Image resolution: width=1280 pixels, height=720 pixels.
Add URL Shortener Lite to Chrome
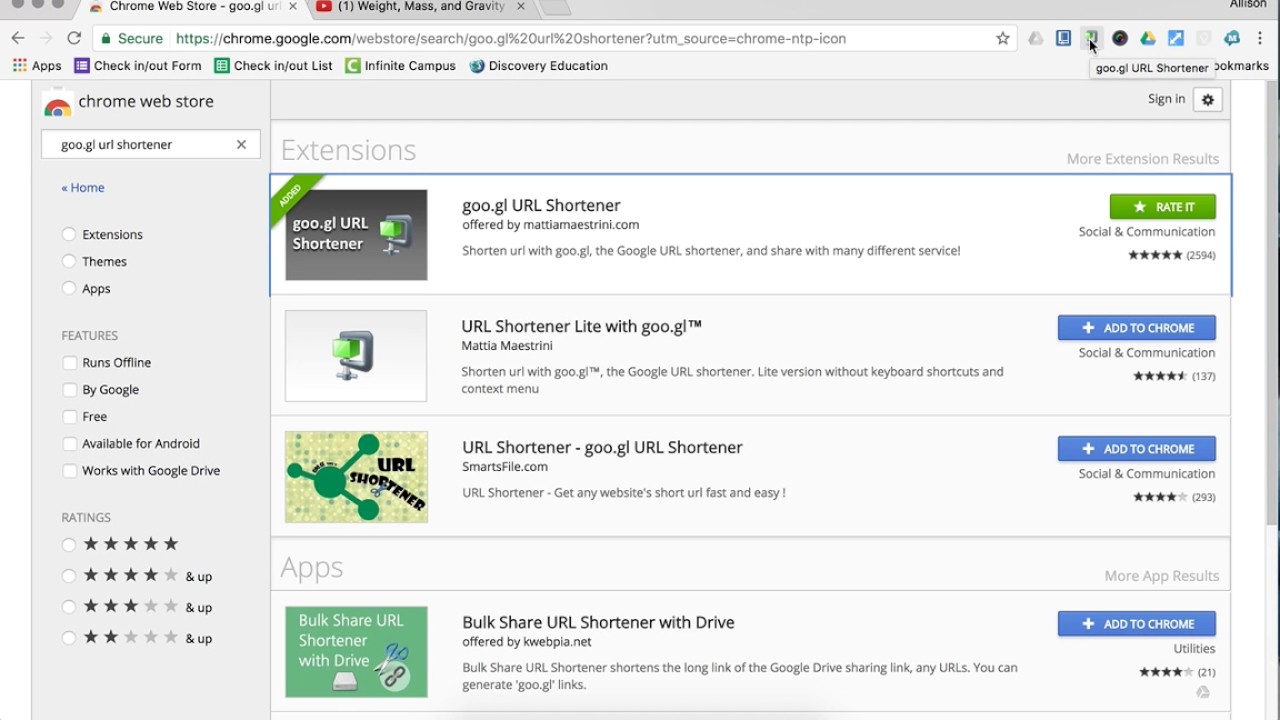point(1137,328)
